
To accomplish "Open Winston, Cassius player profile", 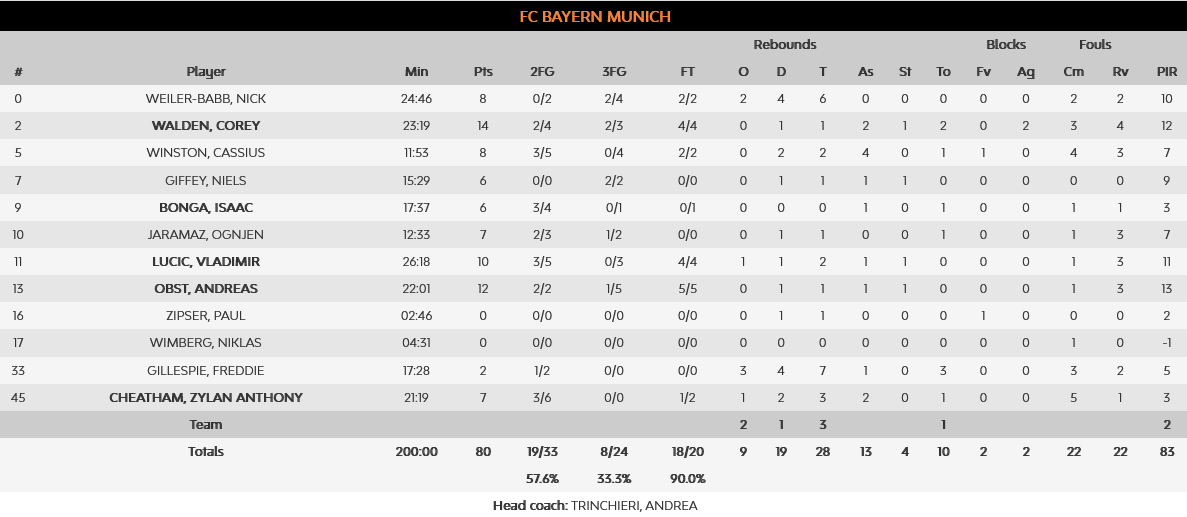I will [205, 153].
